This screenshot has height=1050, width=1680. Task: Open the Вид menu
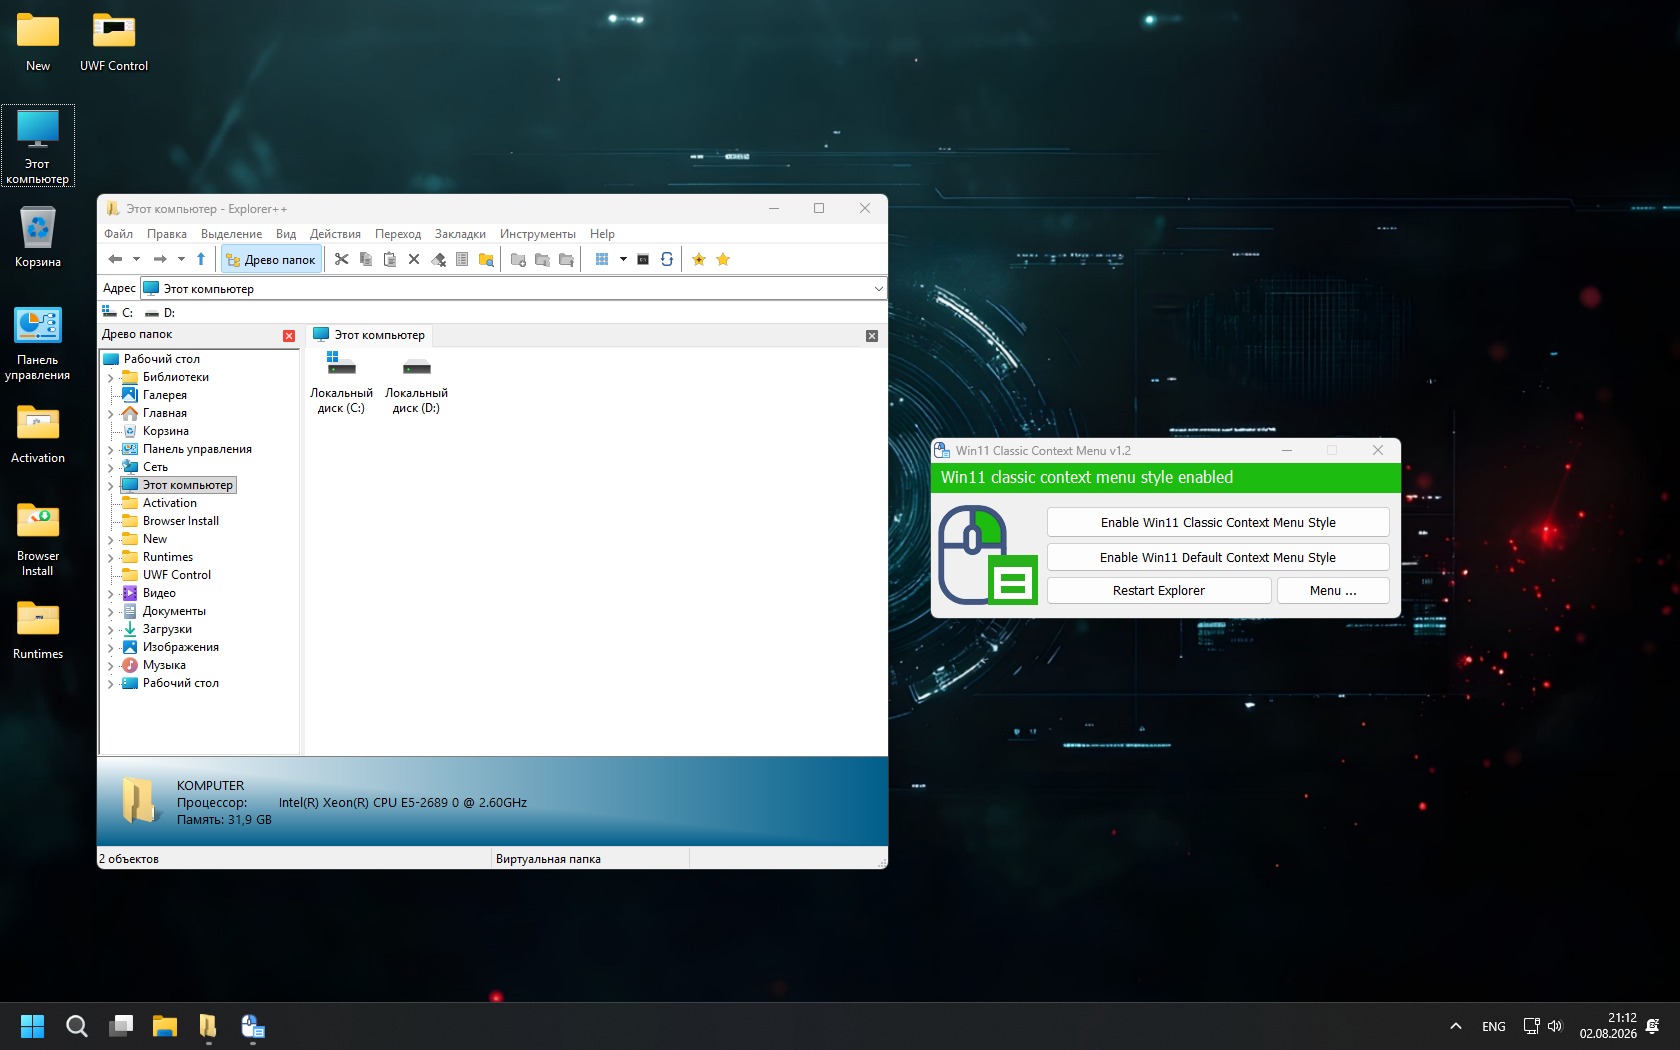[286, 234]
